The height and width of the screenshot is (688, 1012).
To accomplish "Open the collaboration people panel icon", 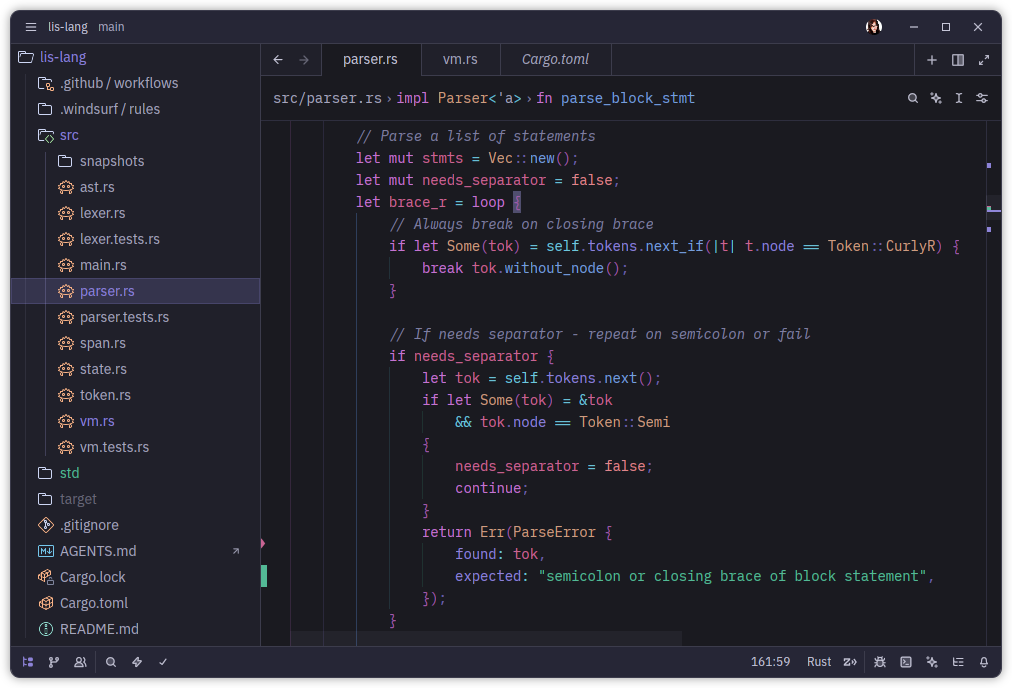I will pos(80,662).
